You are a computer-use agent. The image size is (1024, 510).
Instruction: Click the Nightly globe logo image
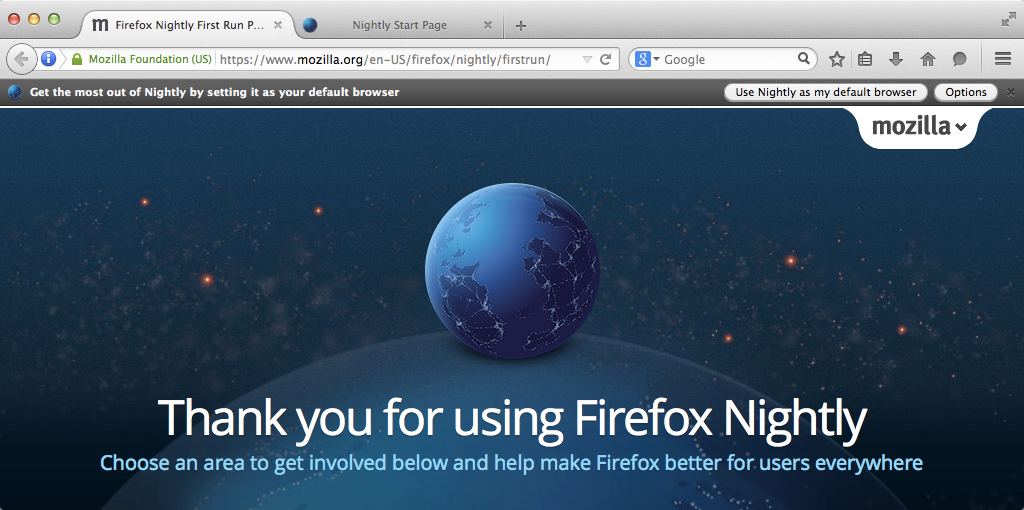(512, 270)
